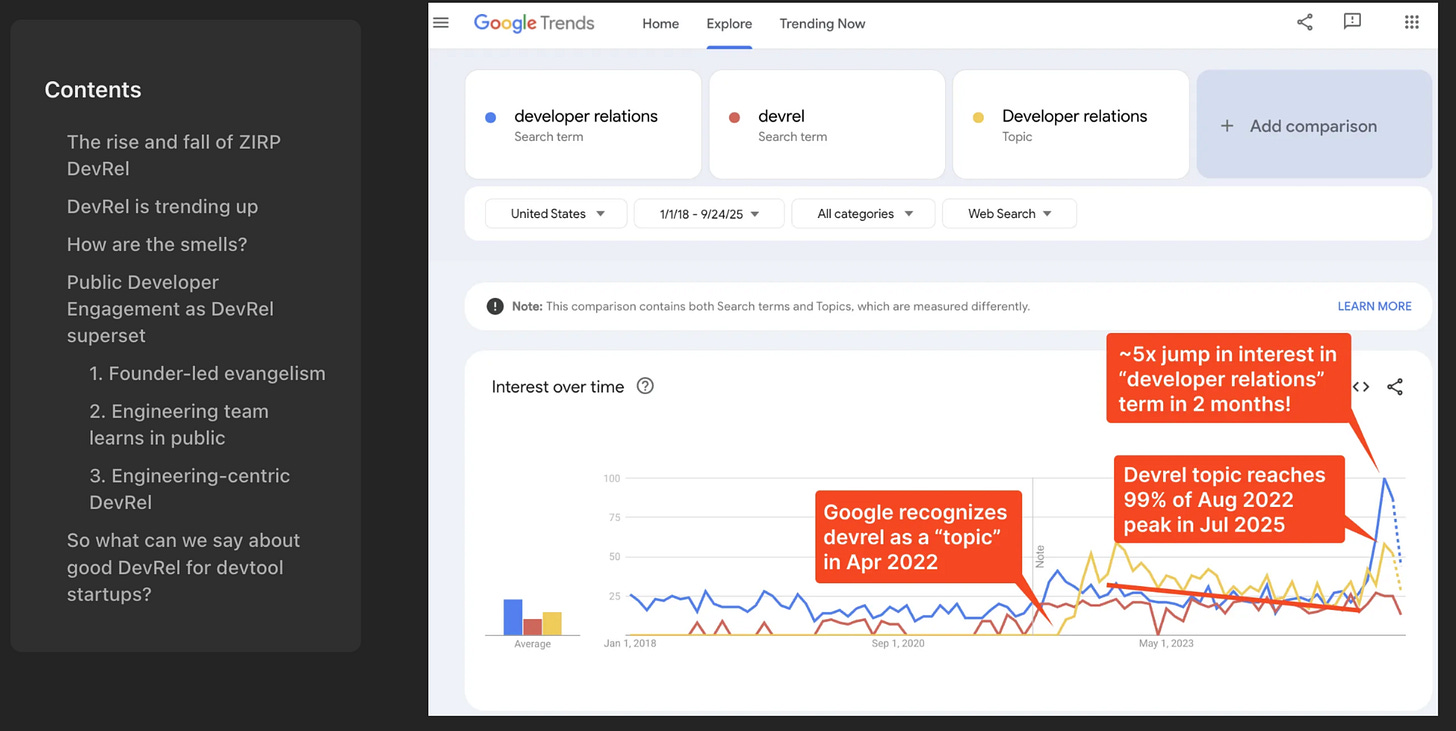1456x731 pixels.
Task: Click the '100' y-axis label
Action: pos(611,478)
